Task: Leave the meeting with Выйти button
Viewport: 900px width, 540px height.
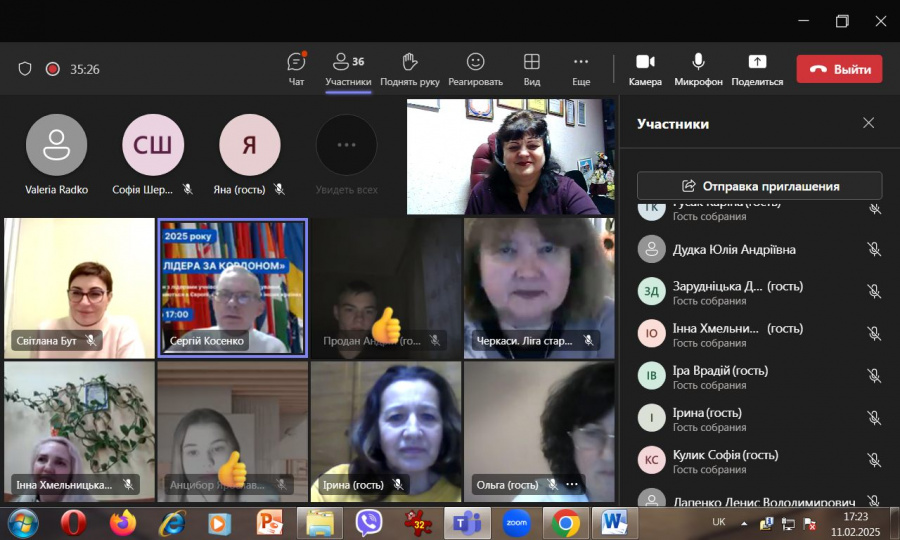Action: [x=839, y=69]
